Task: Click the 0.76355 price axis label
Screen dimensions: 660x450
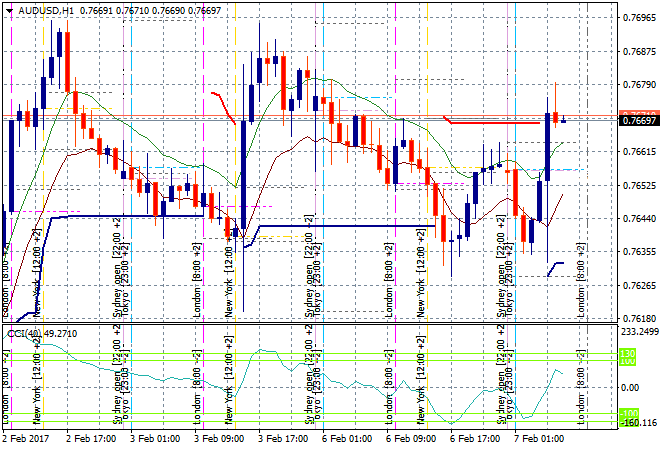Action: pyautogui.click(x=638, y=252)
